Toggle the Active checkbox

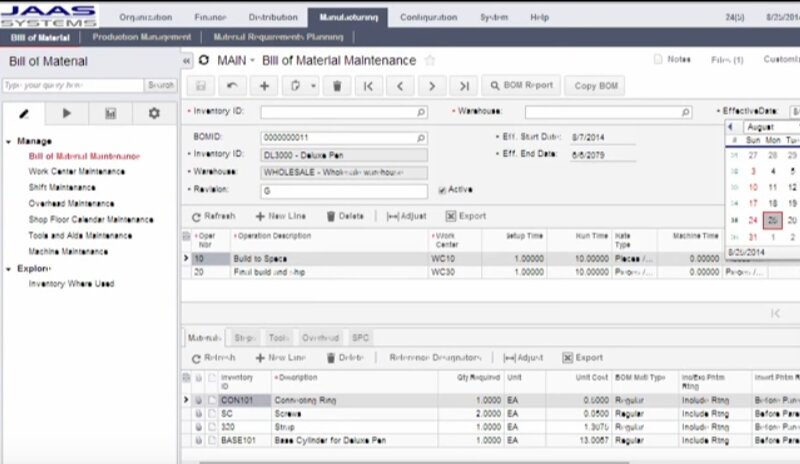pyautogui.click(x=442, y=189)
